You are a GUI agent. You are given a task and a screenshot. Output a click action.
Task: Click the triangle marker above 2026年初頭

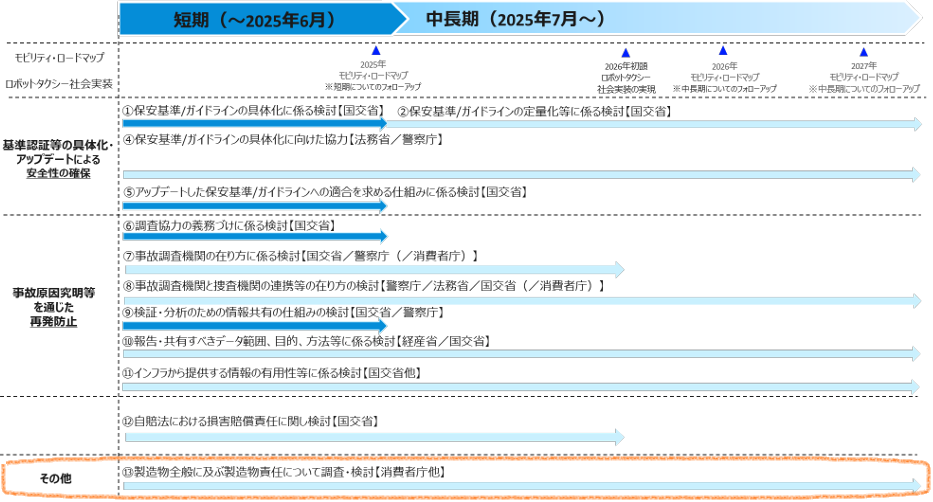tap(625, 53)
